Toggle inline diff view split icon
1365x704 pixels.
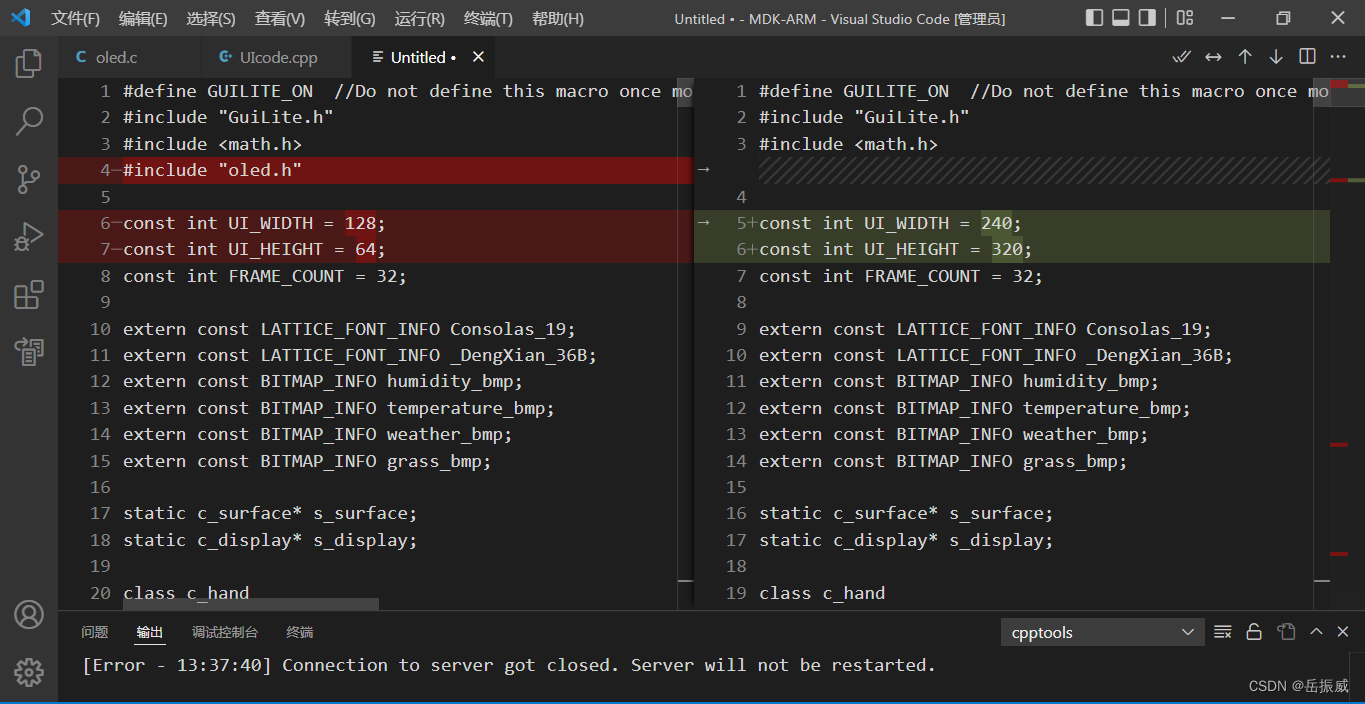1307,57
